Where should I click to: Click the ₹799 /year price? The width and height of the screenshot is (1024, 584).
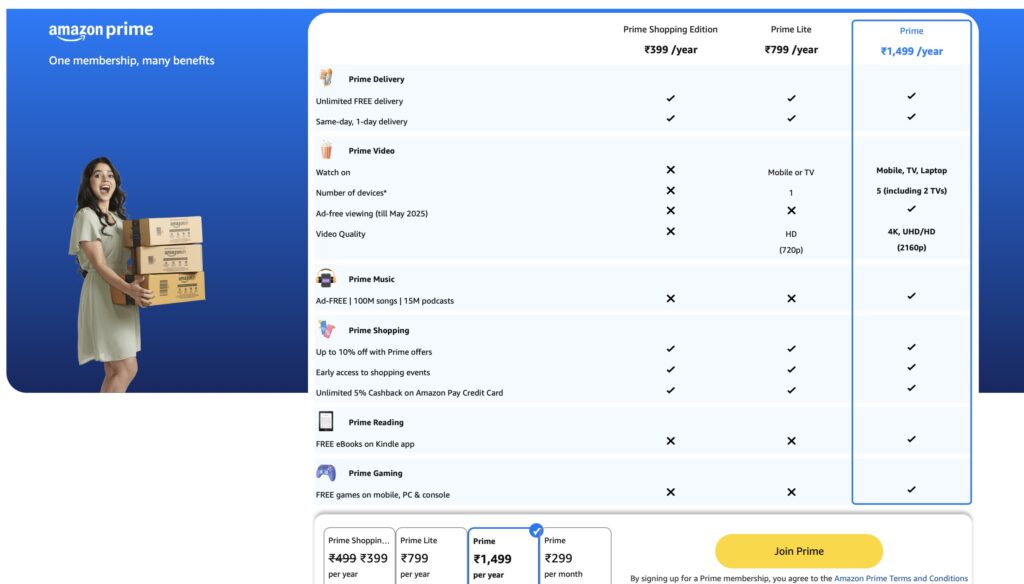(791, 50)
